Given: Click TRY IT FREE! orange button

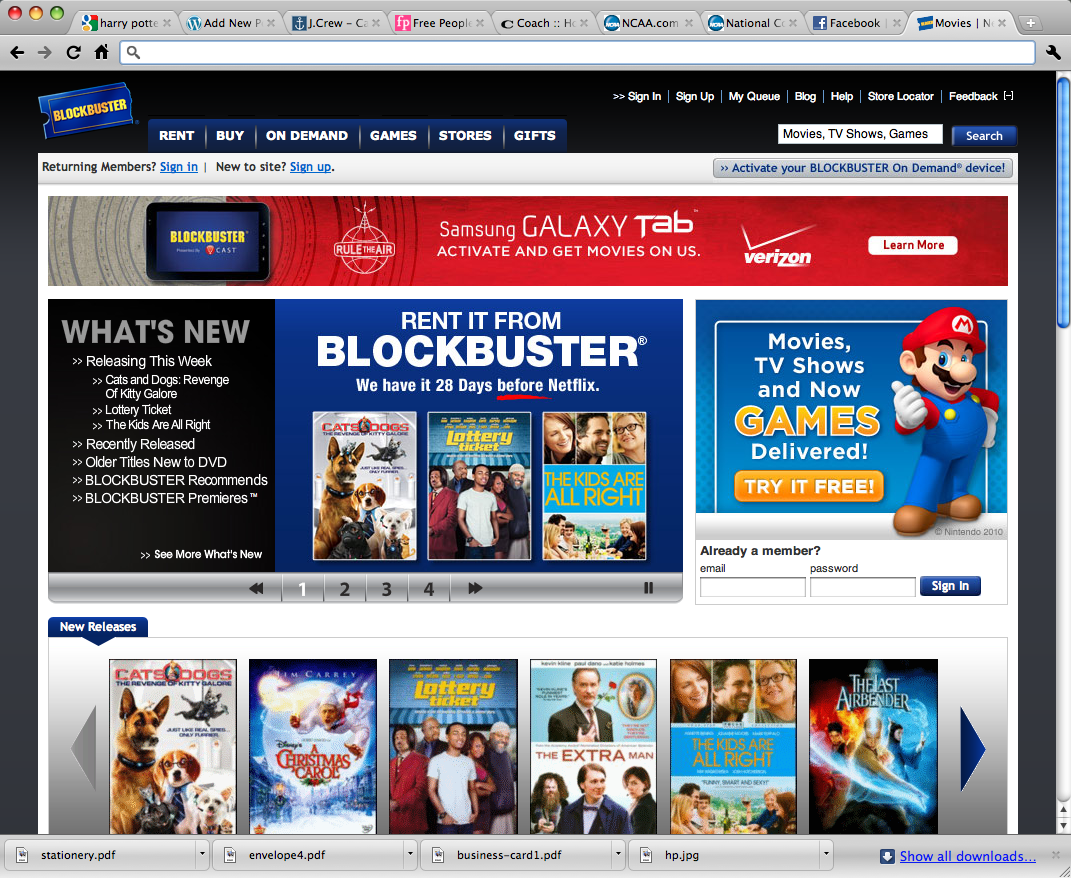Looking at the screenshot, I should (809, 486).
